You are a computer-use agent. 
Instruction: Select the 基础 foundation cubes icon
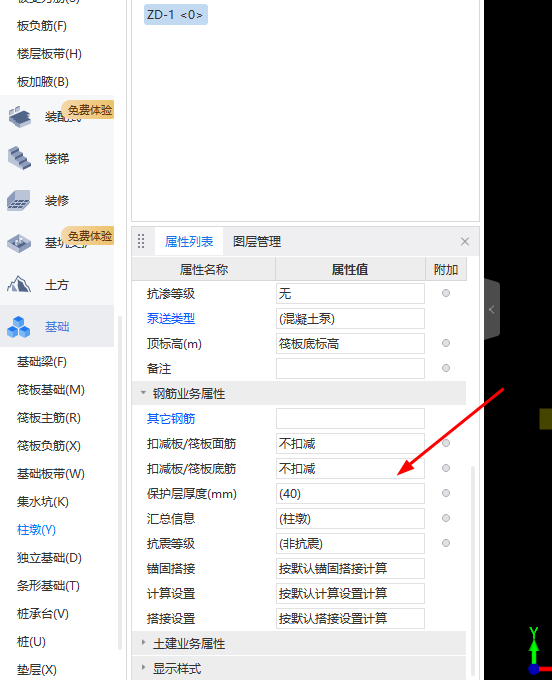point(19,327)
